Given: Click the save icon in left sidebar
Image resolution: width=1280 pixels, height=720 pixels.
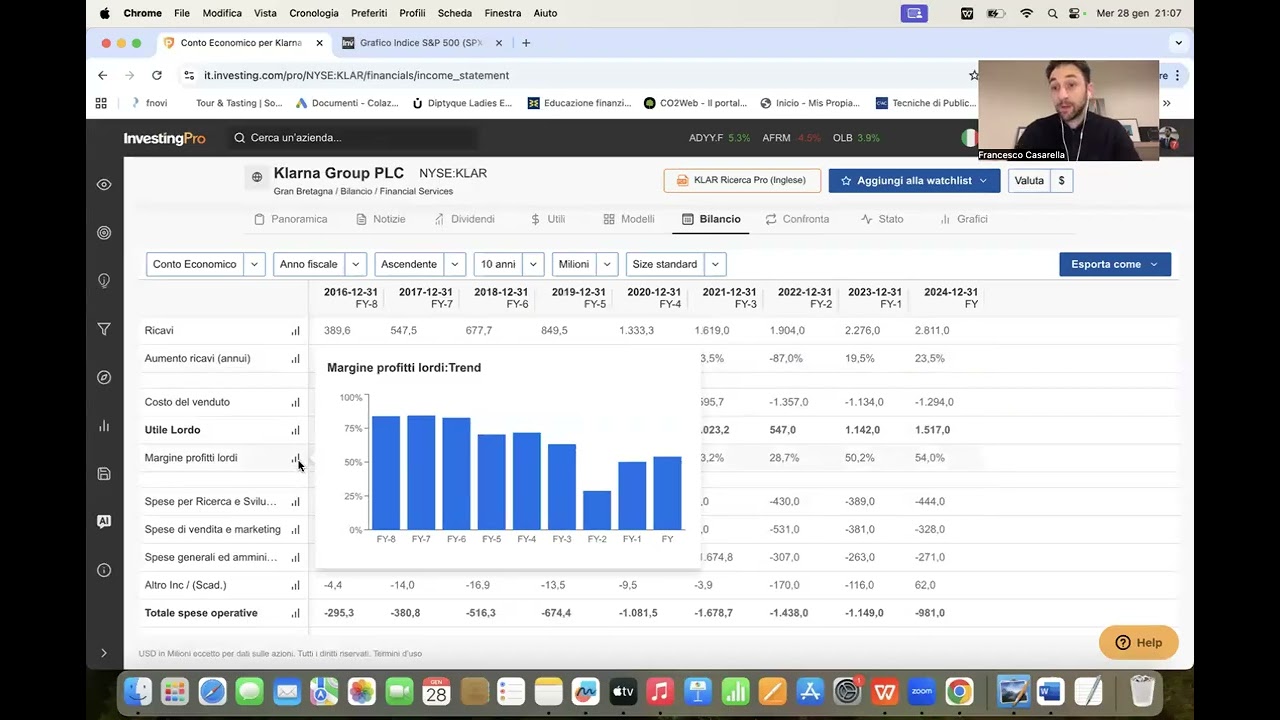Looking at the screenshot, I should coord(104,473).
